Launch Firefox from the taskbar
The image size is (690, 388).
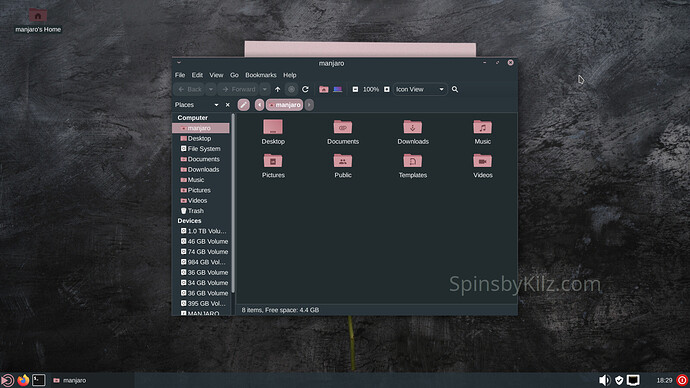pyautogui.click(x=23, y=380)
